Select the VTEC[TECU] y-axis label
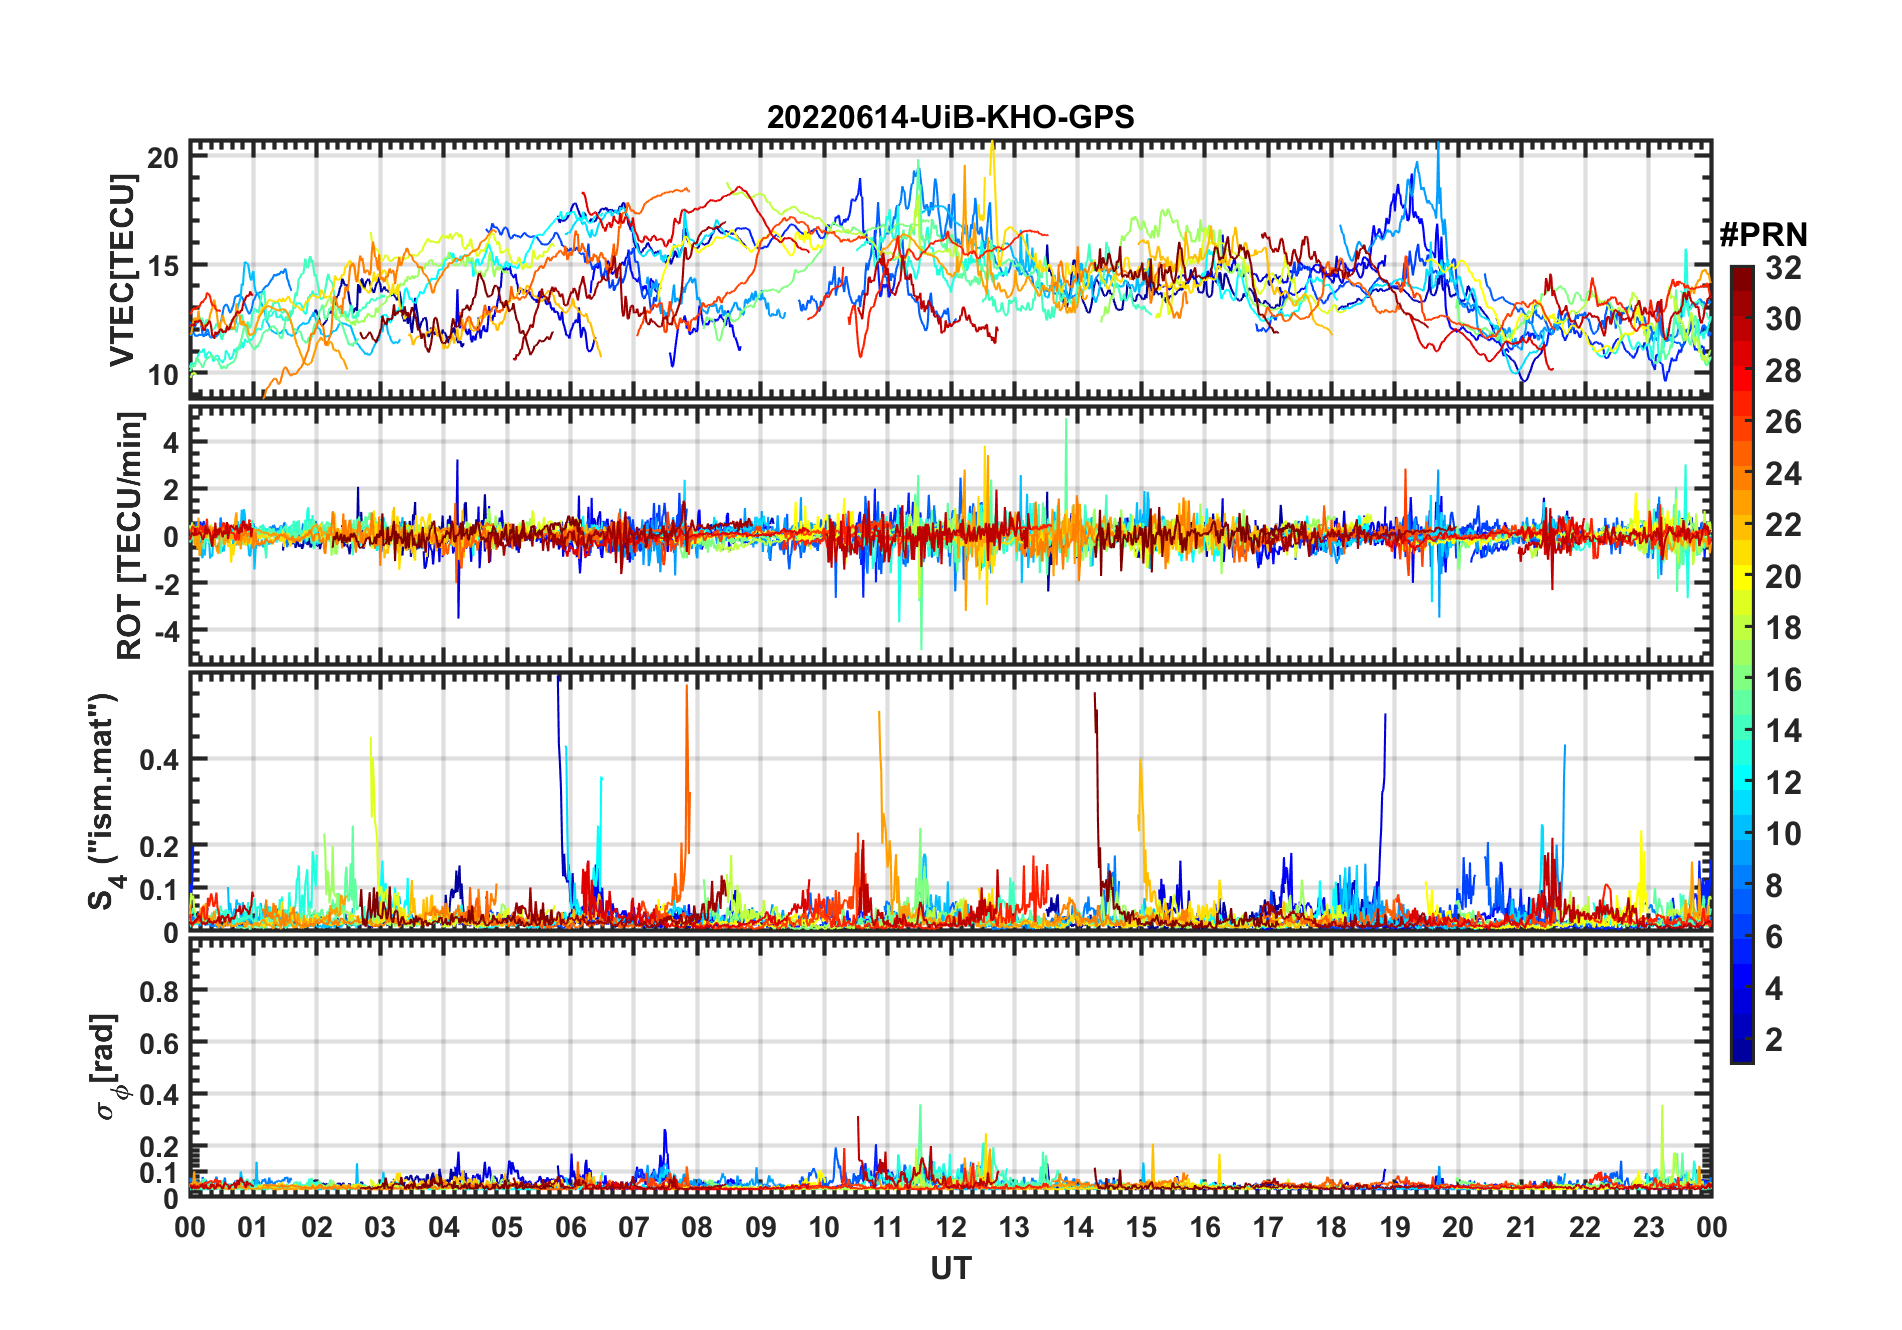1902x1330 pixels. (x=122, y=270)
